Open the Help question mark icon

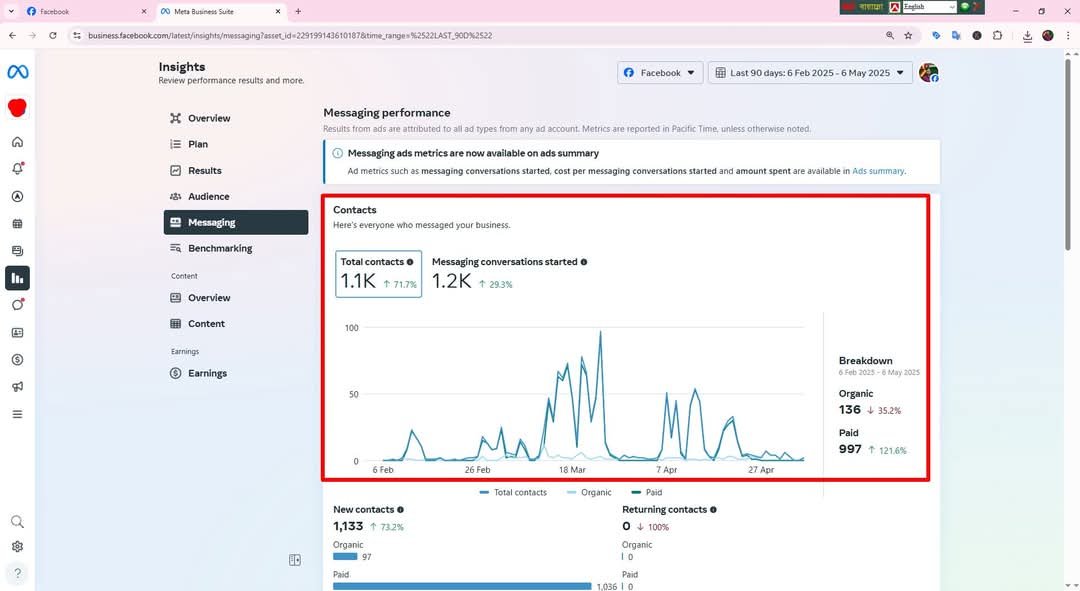(x=17, y=574)
